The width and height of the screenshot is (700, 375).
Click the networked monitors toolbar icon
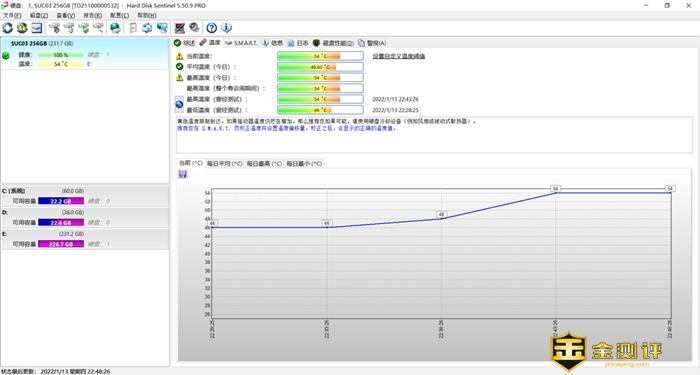[162, 28]
